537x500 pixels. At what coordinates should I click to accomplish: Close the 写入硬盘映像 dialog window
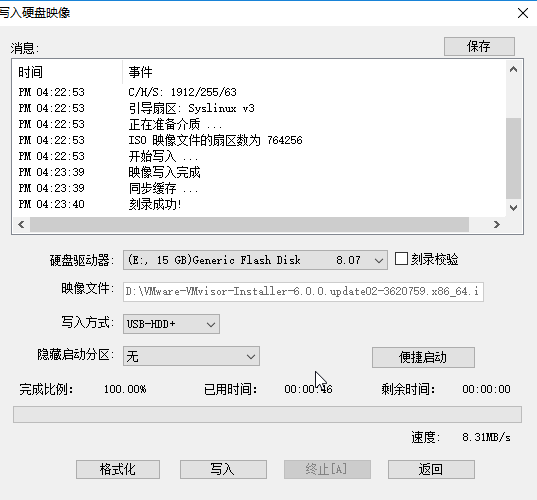(523, 13)
